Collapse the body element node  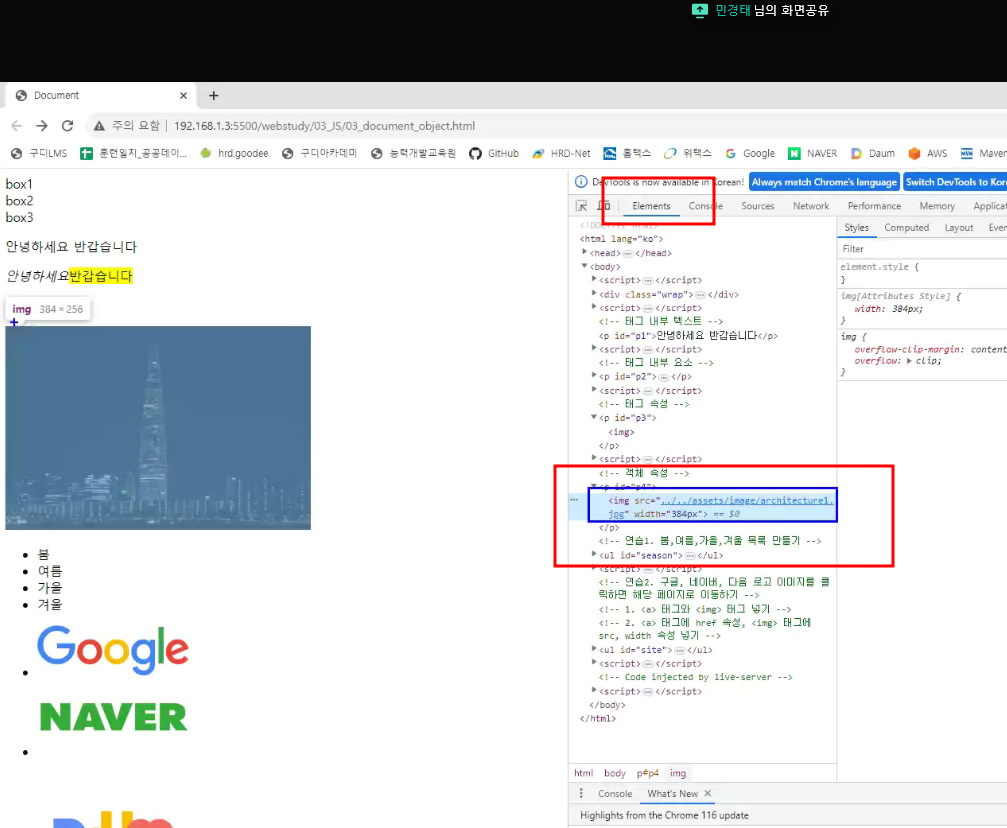coord(584,266)
